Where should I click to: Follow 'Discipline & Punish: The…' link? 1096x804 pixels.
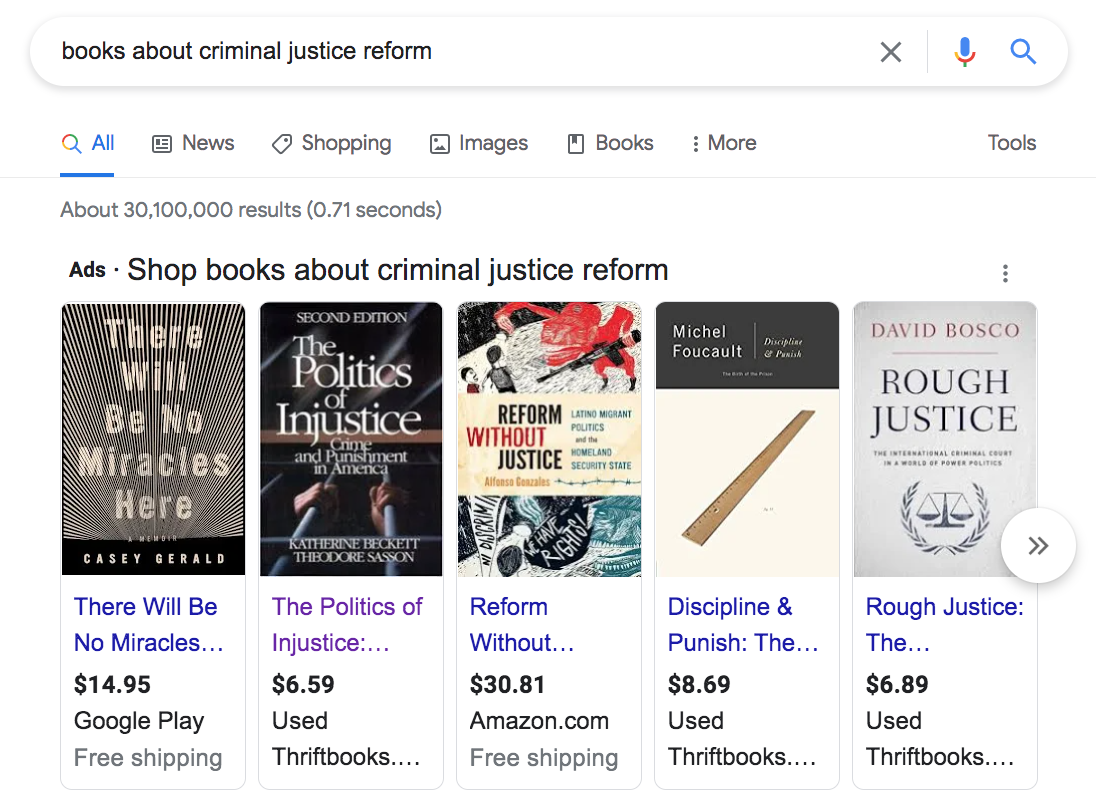(743, 624)
